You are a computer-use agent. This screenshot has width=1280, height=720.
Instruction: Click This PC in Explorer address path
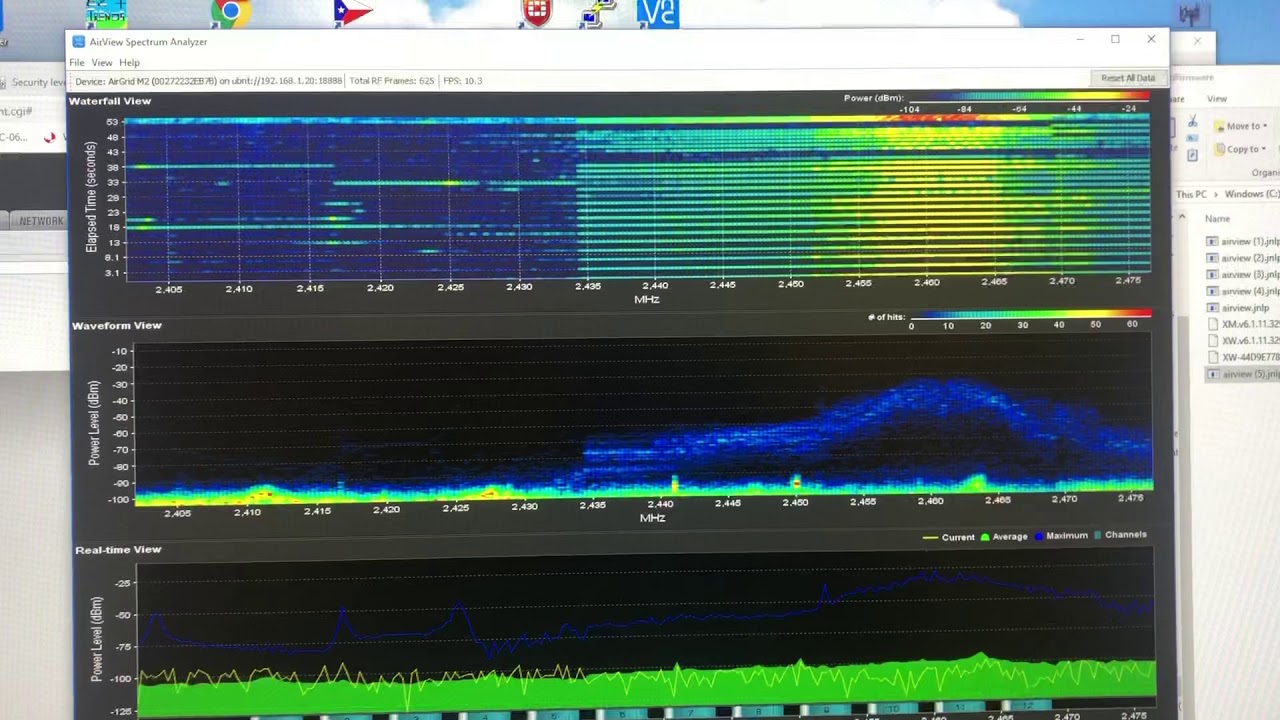coord(1191,194)
